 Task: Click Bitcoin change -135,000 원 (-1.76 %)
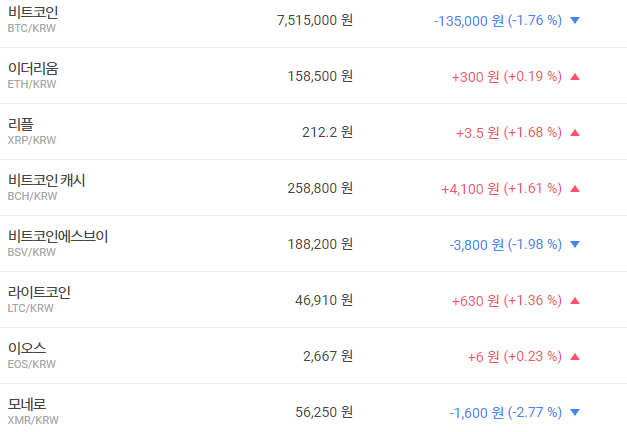click(x=497, y=20)
